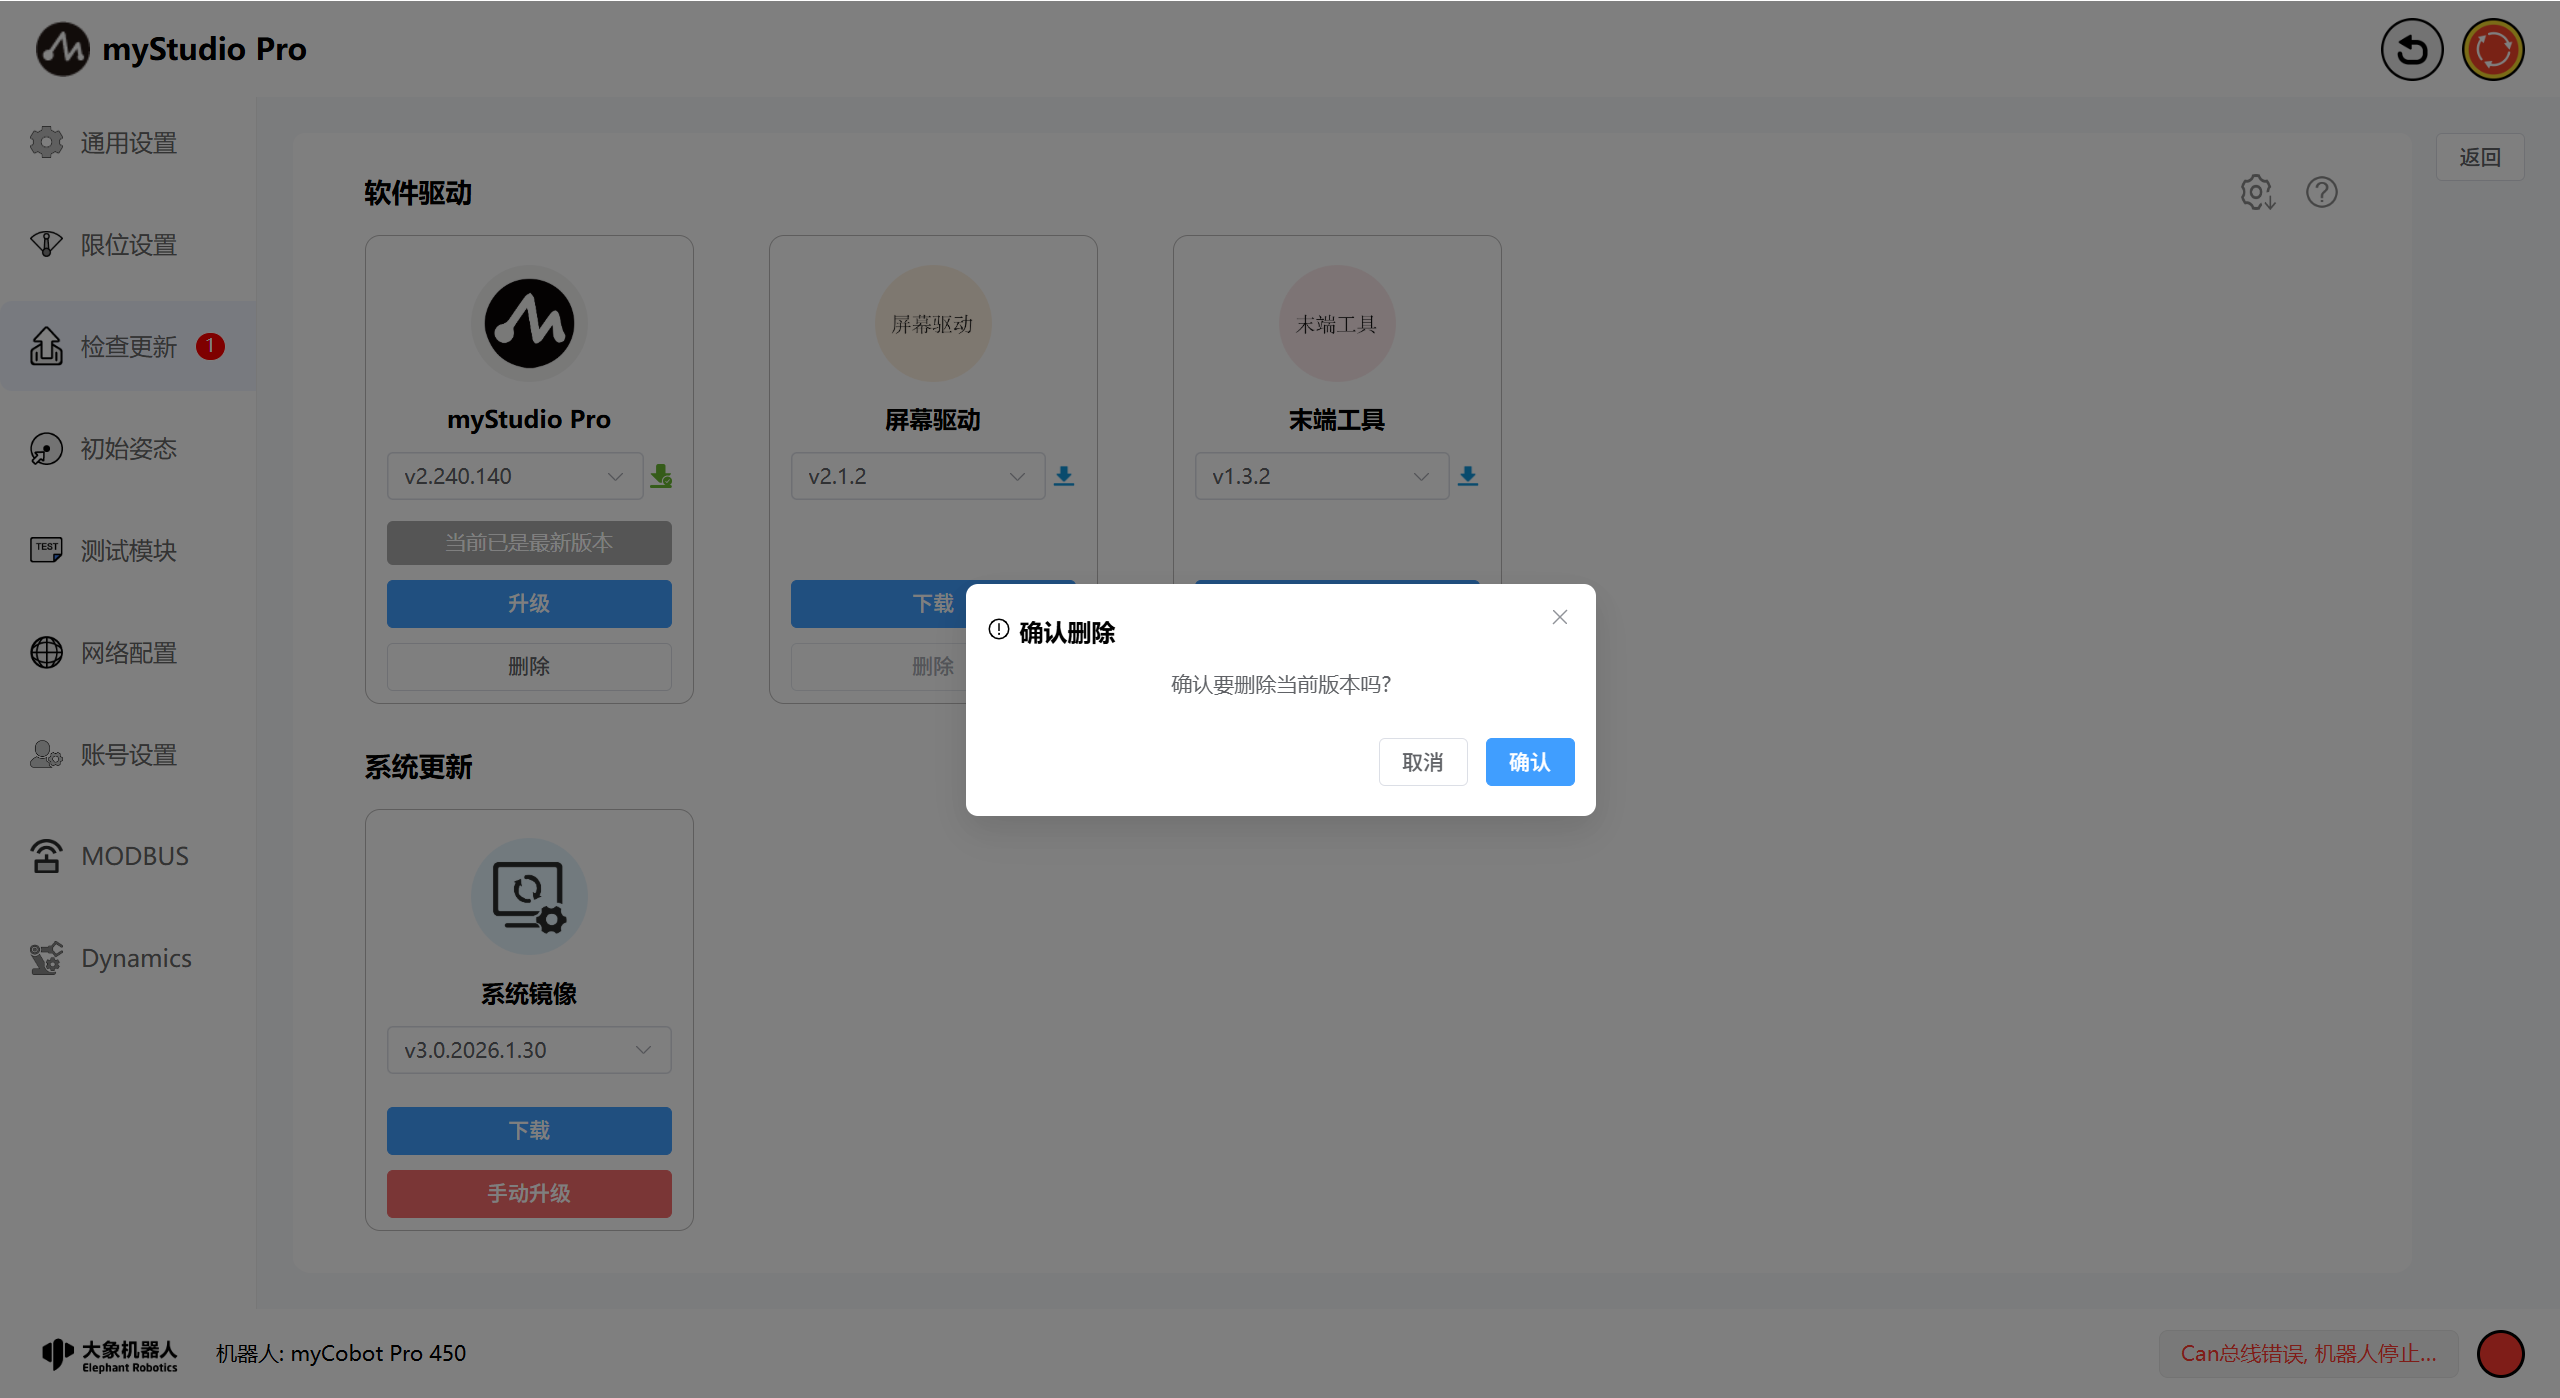Go to 网络配置 sidebar item

point(128,653)
